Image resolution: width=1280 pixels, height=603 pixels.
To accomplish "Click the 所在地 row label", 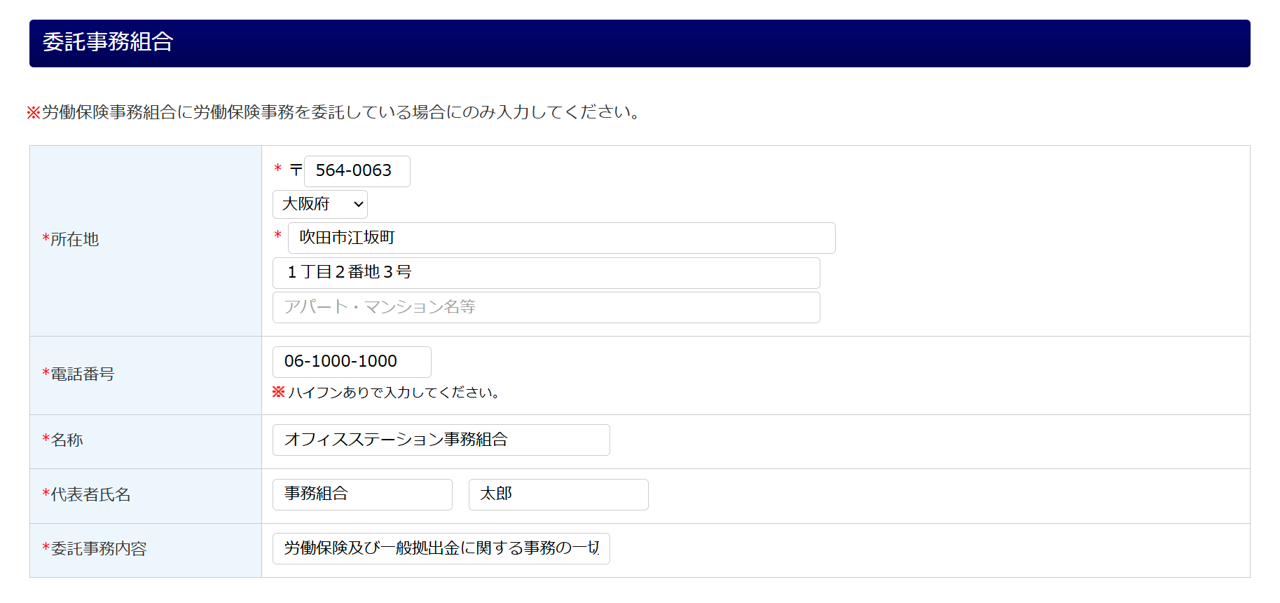I will (x=74, y=240).
